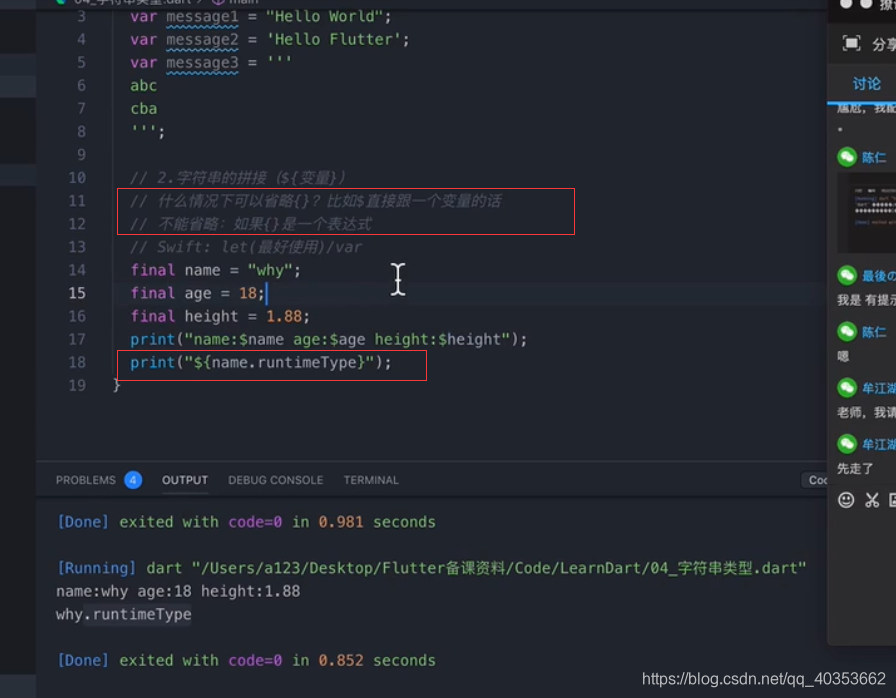
Task: Click 陈仁 WeChat avatar above the image message
Action: coord(847,157)
